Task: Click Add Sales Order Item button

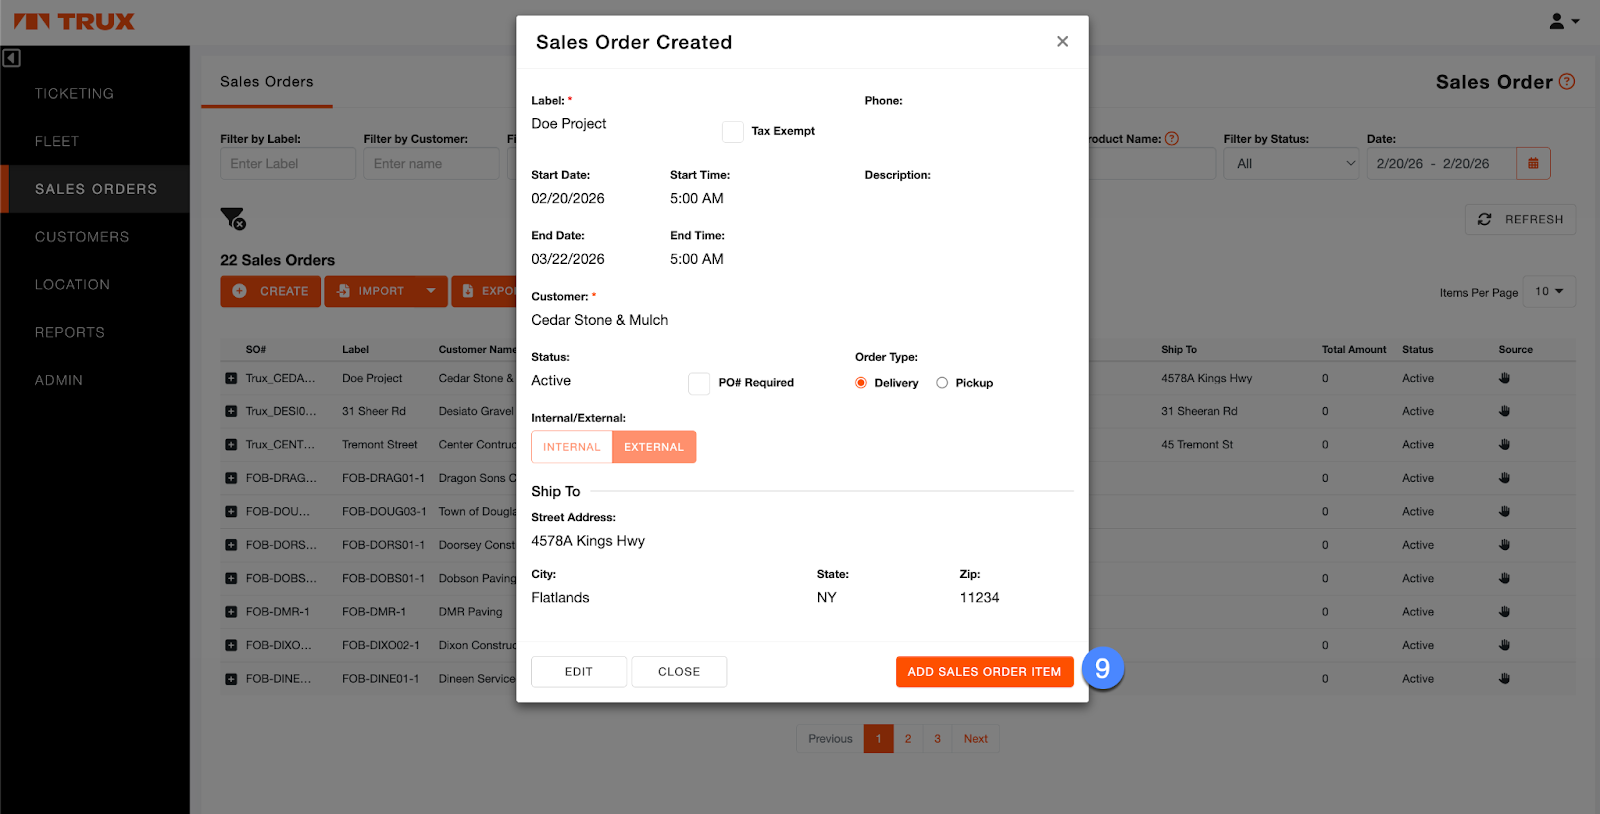Action: 984,672
